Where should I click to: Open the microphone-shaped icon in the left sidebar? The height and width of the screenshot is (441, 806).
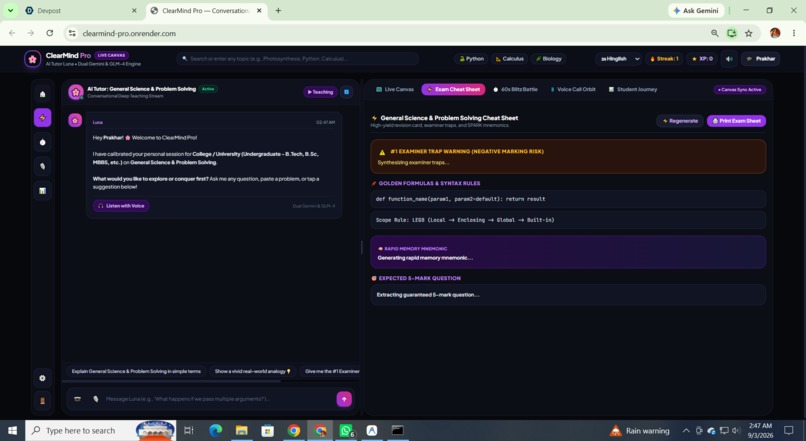[x=43, y=167]
